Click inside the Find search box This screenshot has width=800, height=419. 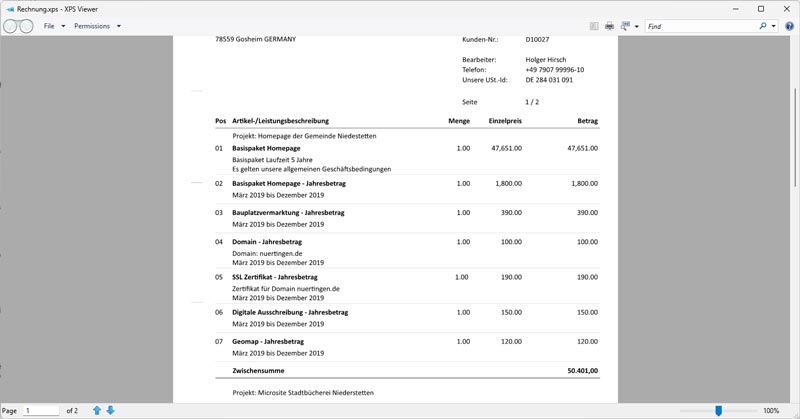[700, 26]
